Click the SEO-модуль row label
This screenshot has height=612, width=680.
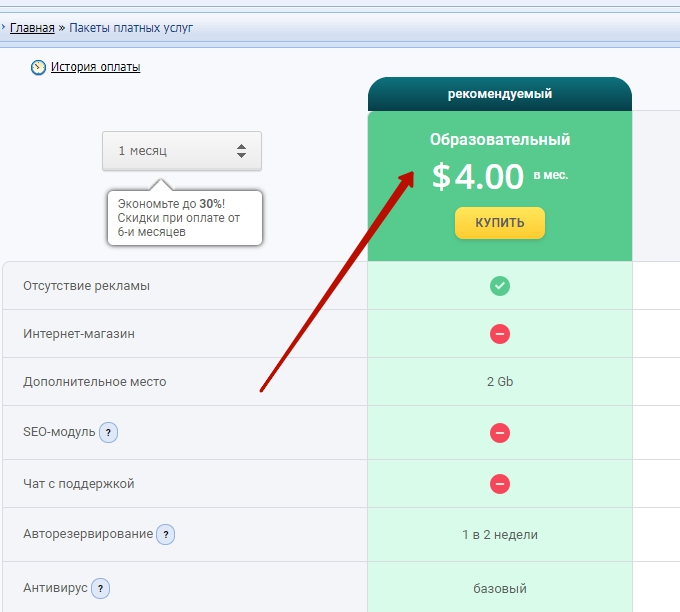point(59,432)
